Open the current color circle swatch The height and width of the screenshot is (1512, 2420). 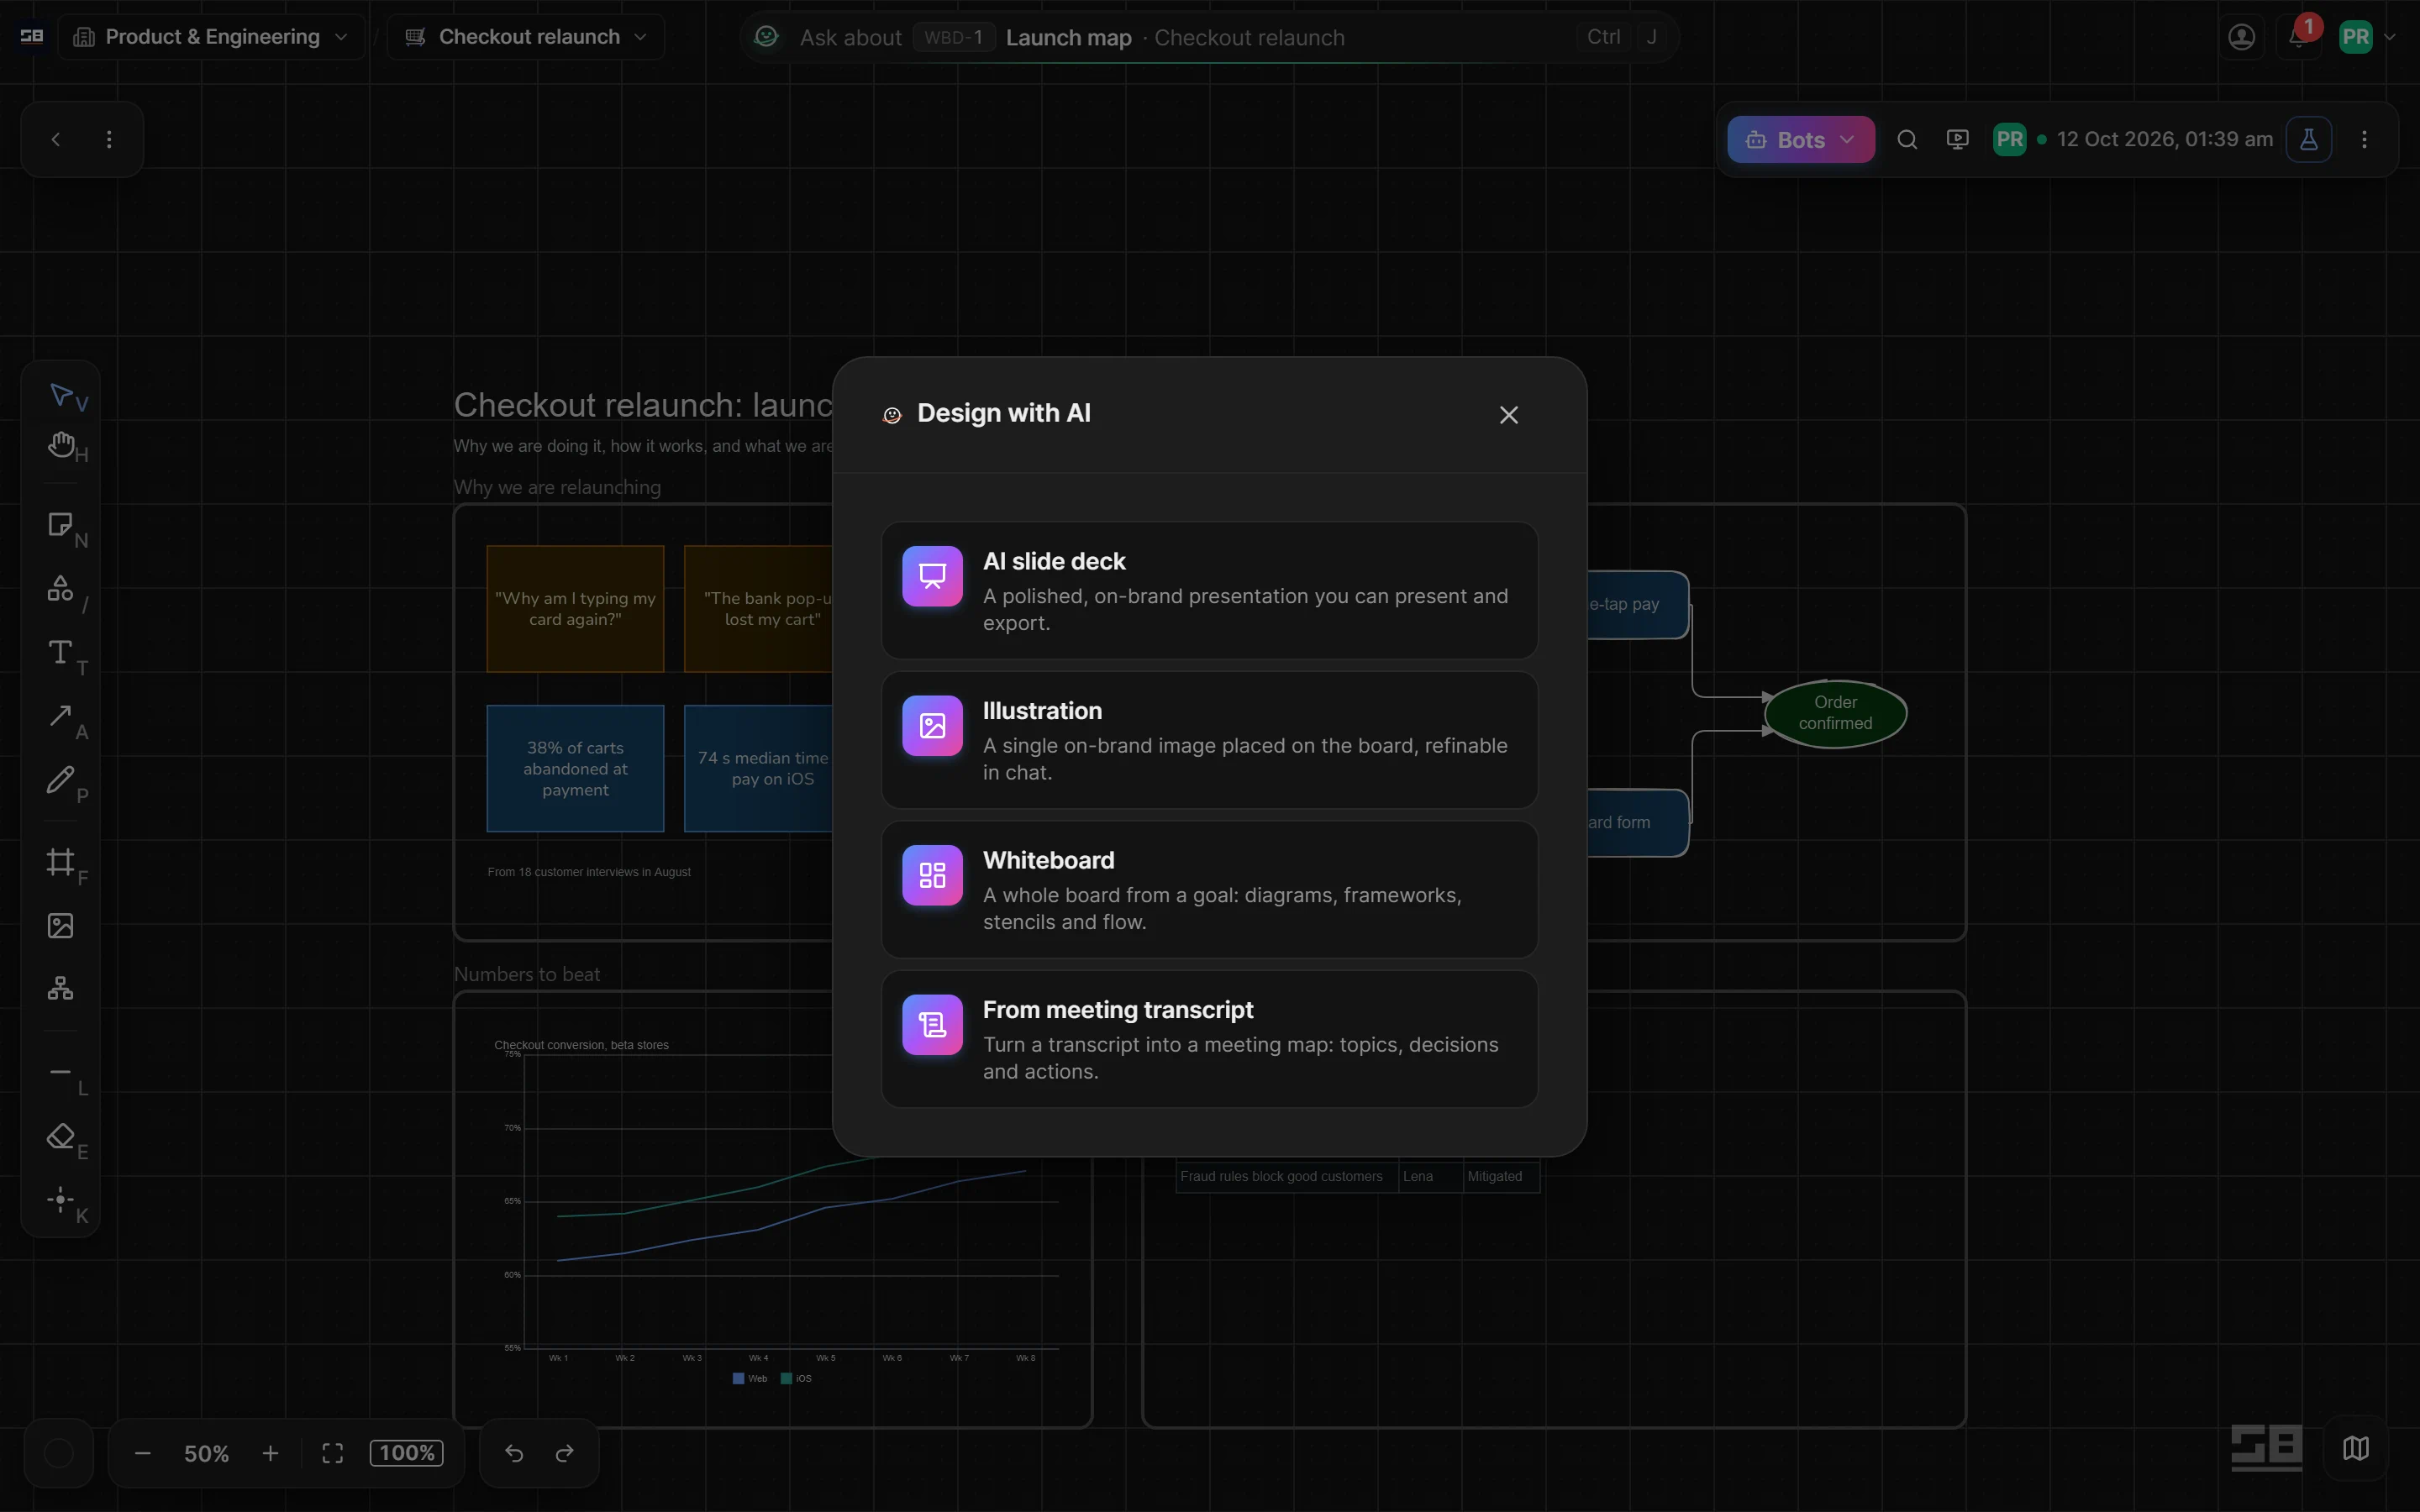59,1453
